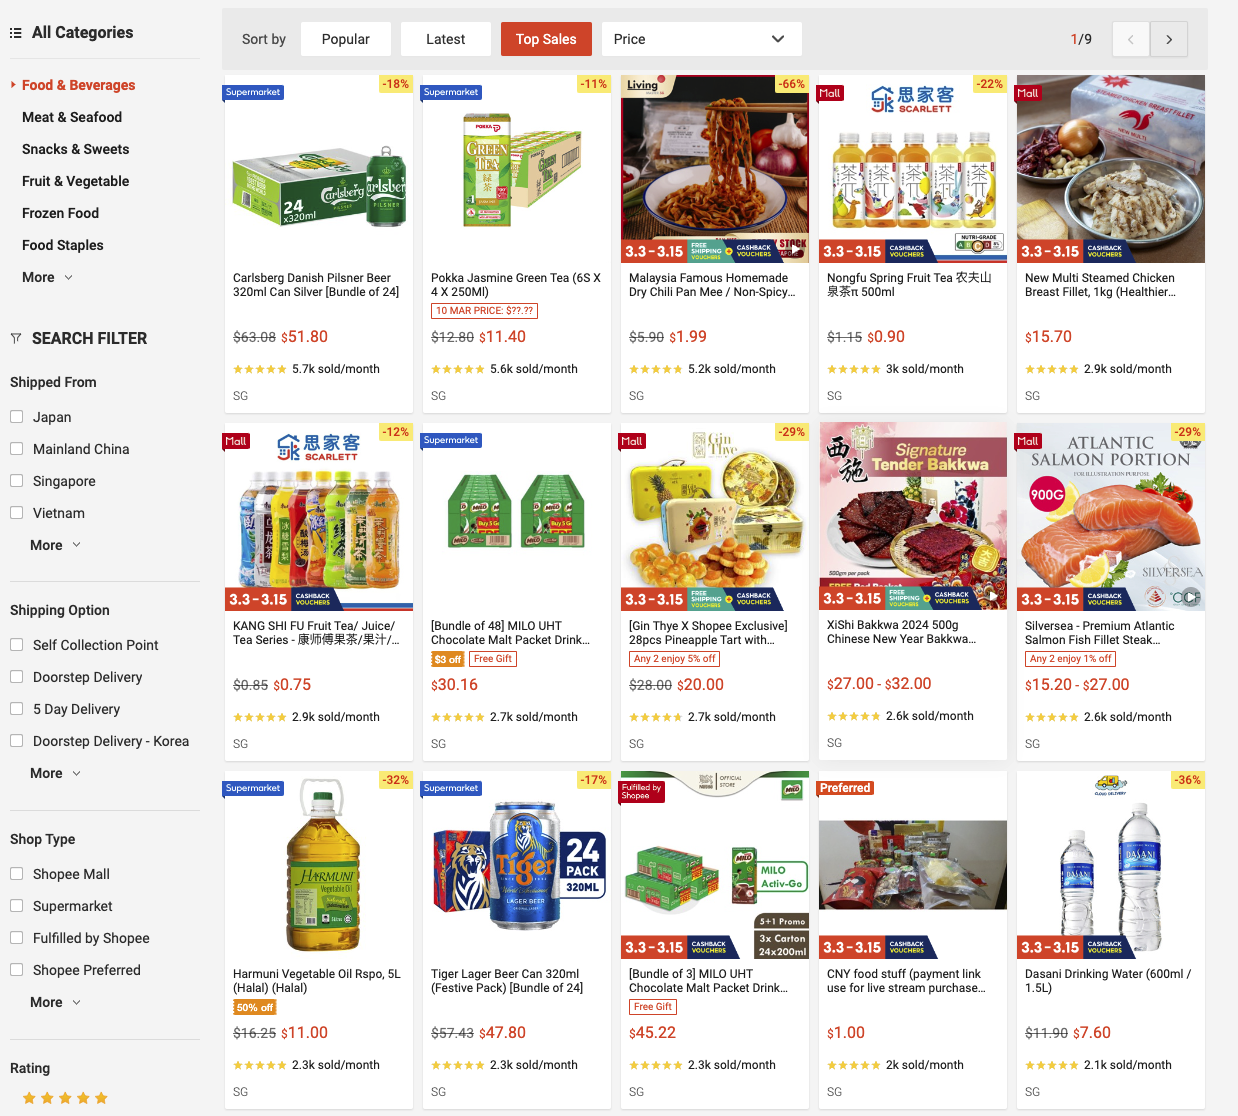Viewport: 1238px width, 1116px height.
Task: Click Supermarket badge on Carlsberg product
Action: click(253, 92)
